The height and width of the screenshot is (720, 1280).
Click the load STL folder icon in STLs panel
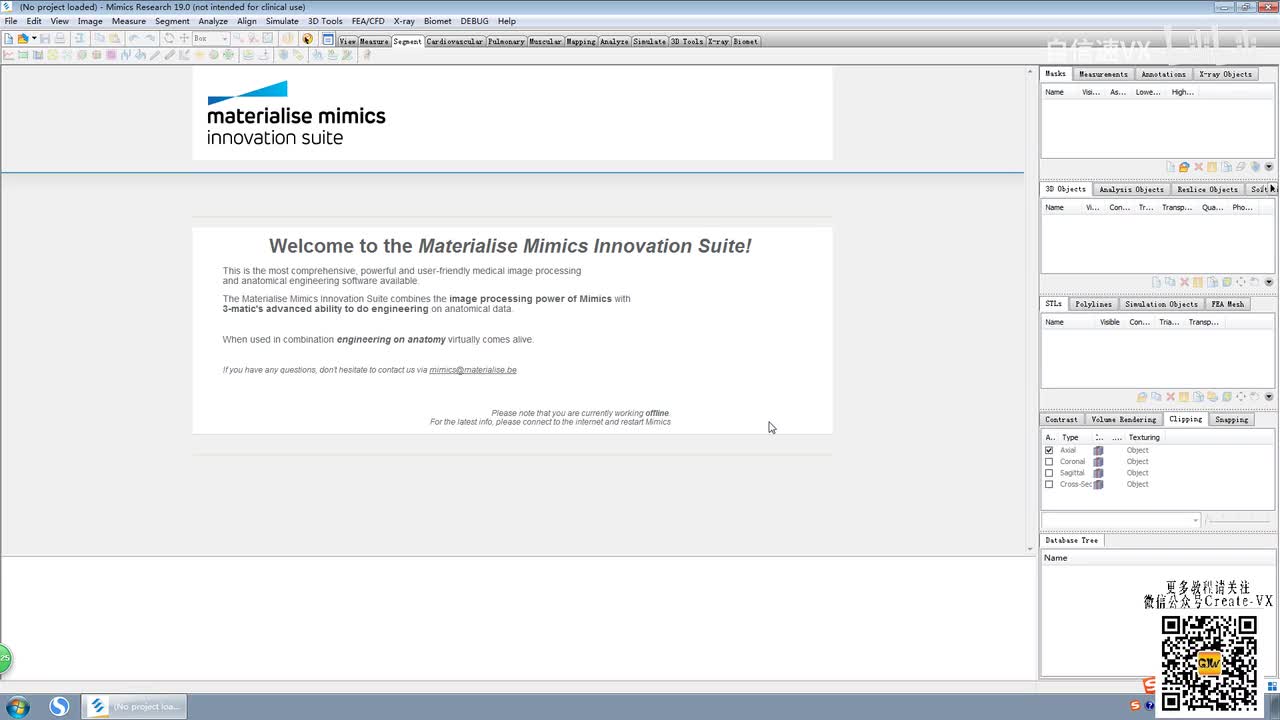click(x=1142, y=397)
